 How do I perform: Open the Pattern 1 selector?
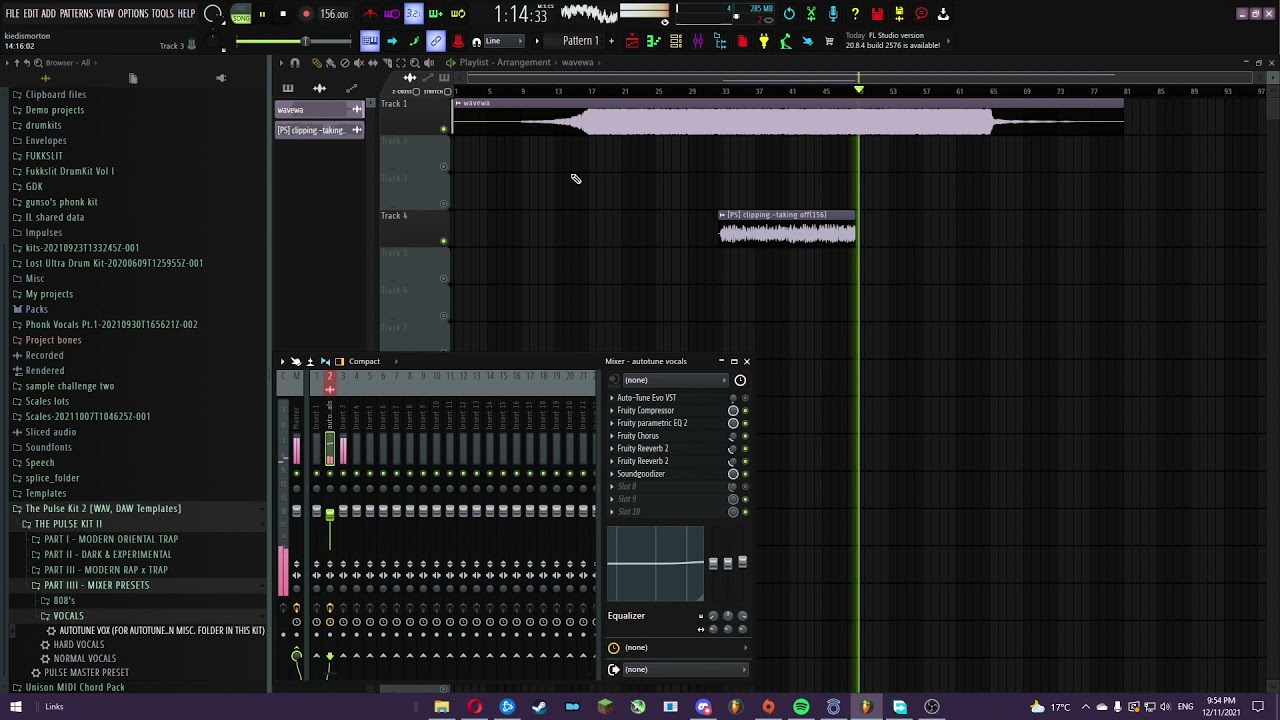click(x=580, y=41)
